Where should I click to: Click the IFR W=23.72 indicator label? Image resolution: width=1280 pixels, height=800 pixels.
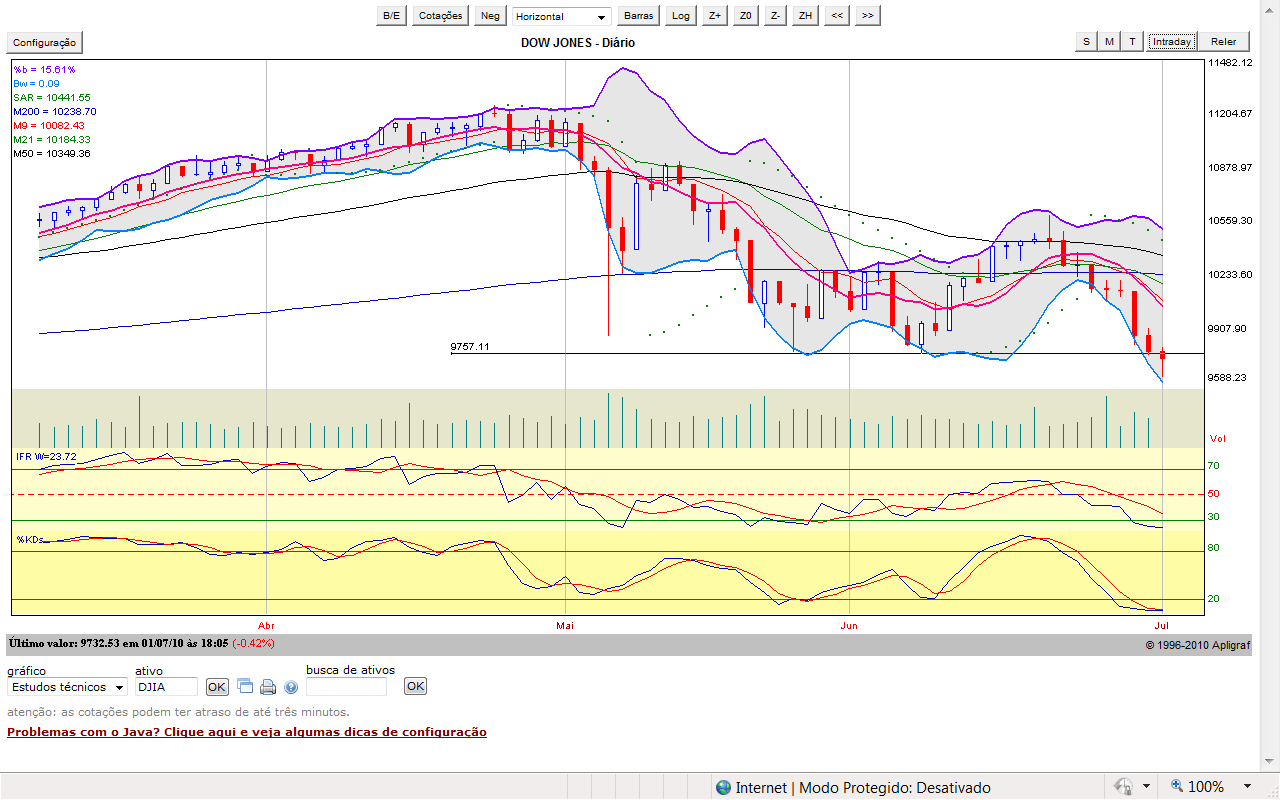[x=46, y=456]
